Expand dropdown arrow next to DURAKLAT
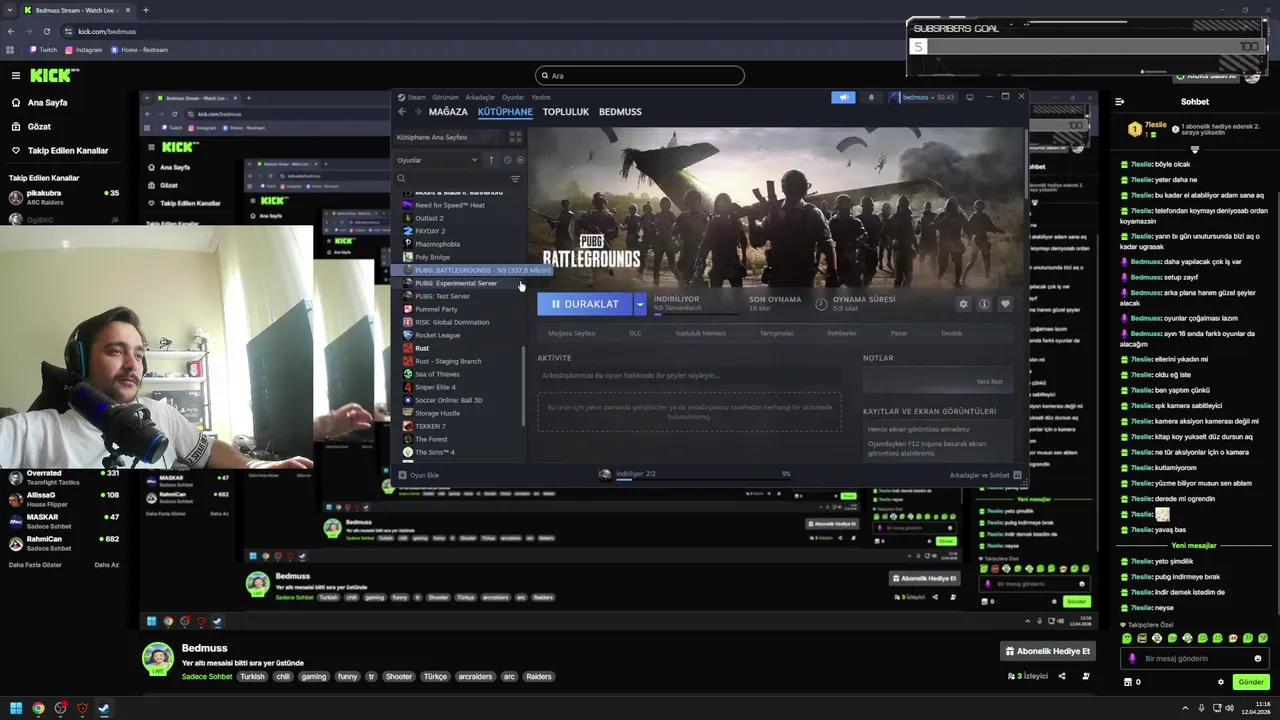The height and width of the screenshot is (720, 1280). coord(640,304)
